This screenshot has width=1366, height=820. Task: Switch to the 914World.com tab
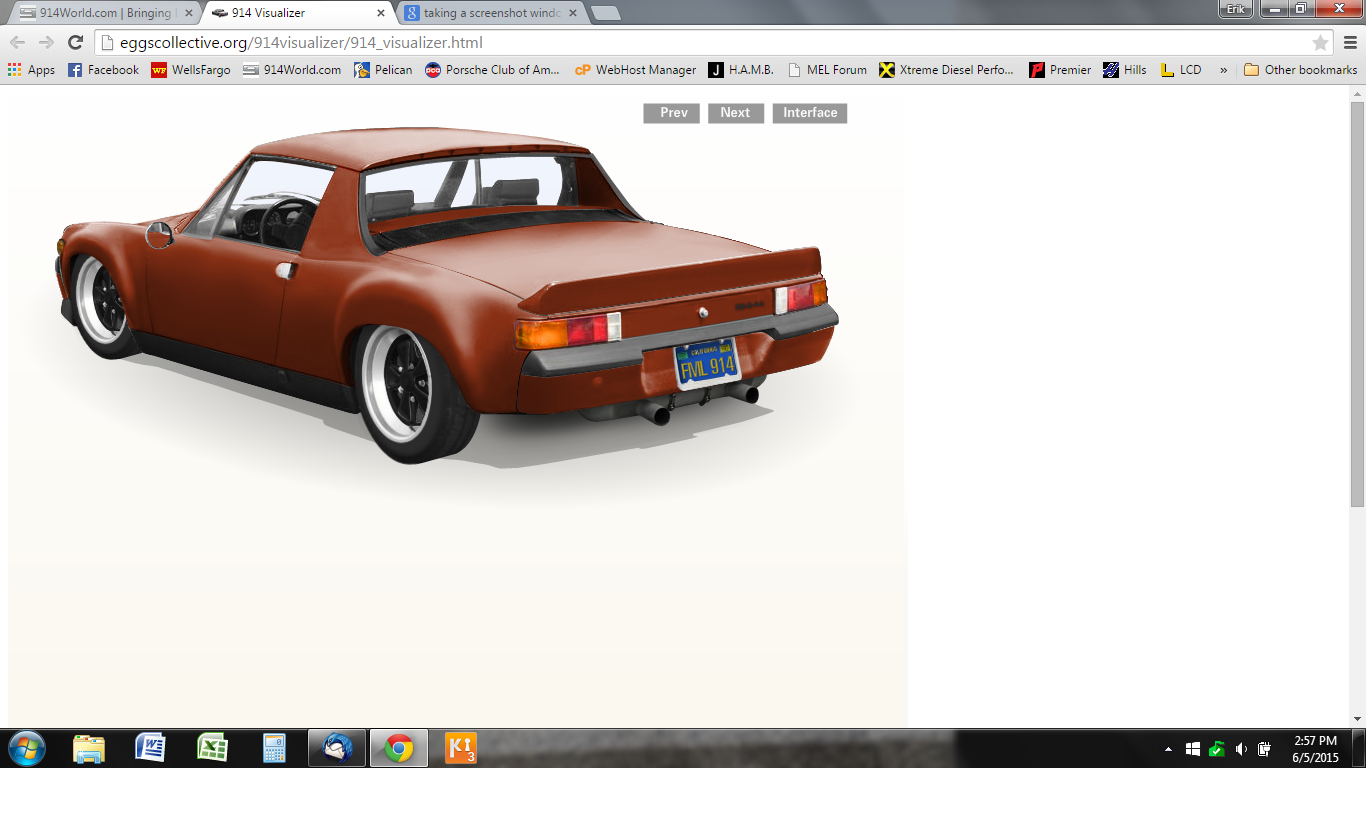100,13
